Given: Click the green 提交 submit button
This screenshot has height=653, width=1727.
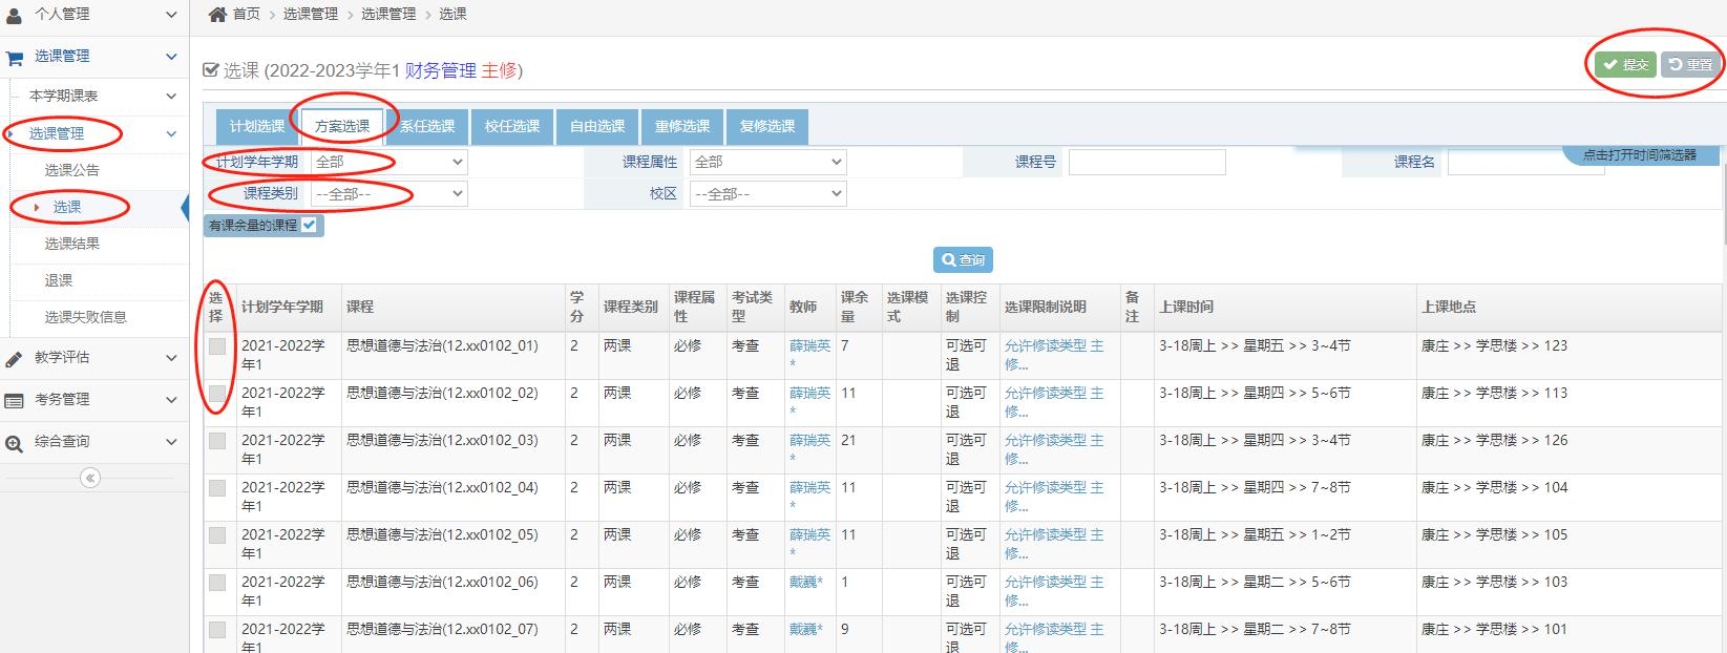Looking at the screenshot, I should pyautogui.click(x=1625, y=65).
